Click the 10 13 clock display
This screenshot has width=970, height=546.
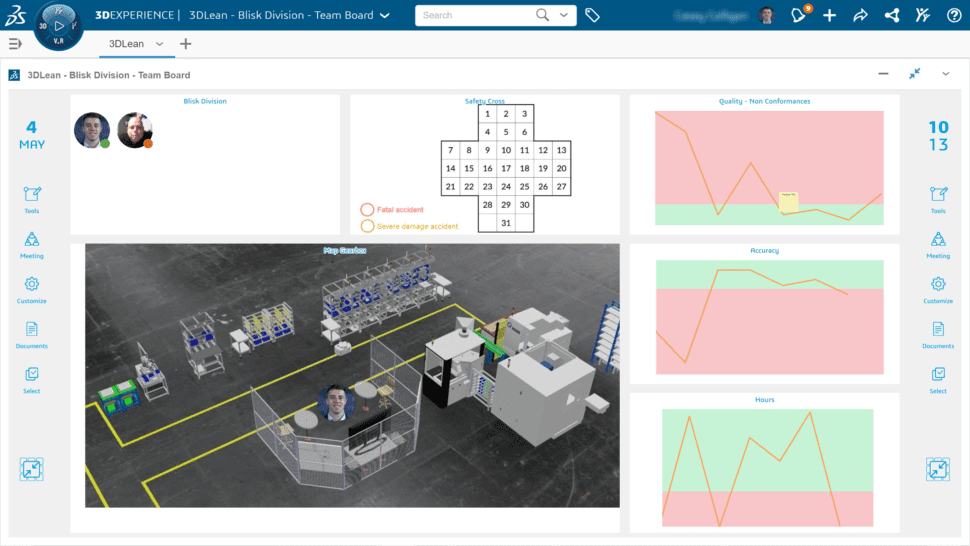pyautogui.click(x=938, y=135)
